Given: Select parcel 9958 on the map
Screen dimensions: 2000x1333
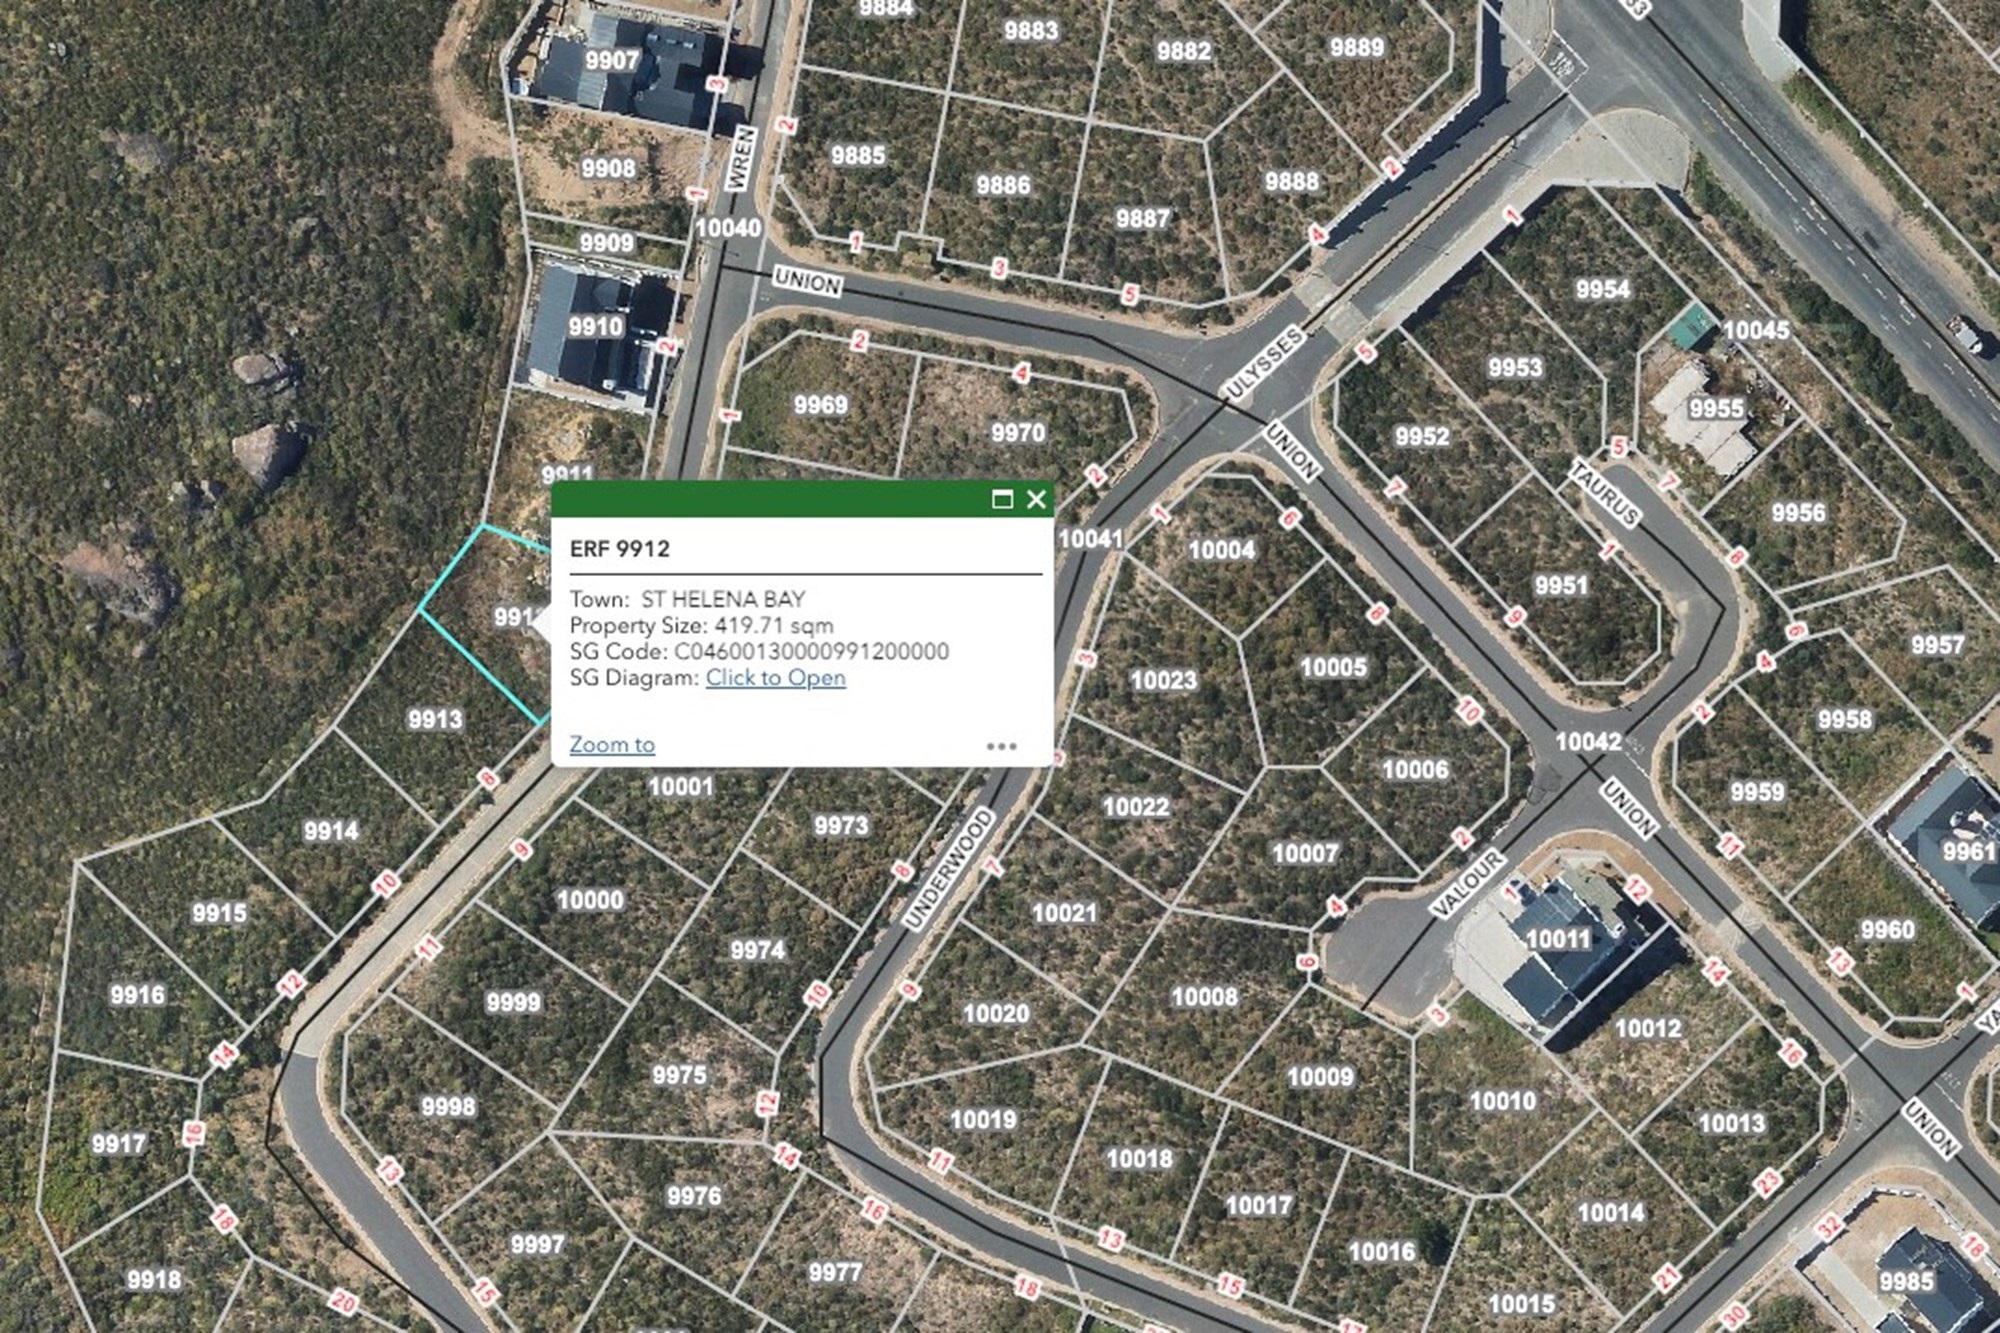Looking at the screenshot, I should 1844,719.
